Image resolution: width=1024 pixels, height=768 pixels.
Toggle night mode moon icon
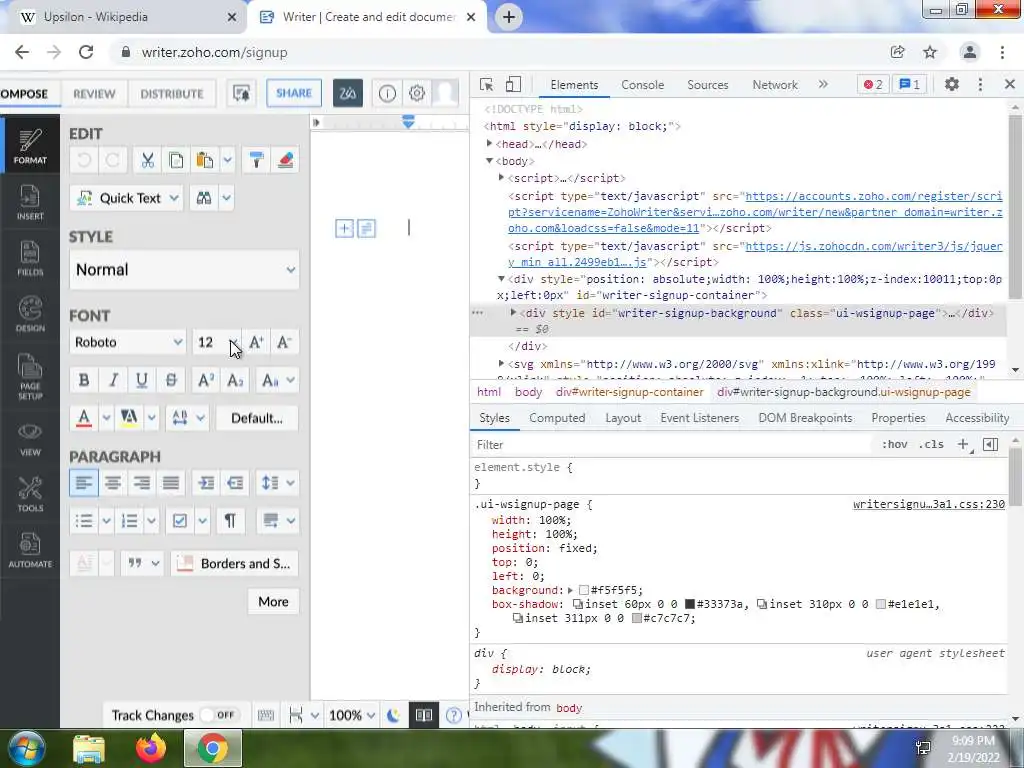pyautogui.click(x=393, y=715)
